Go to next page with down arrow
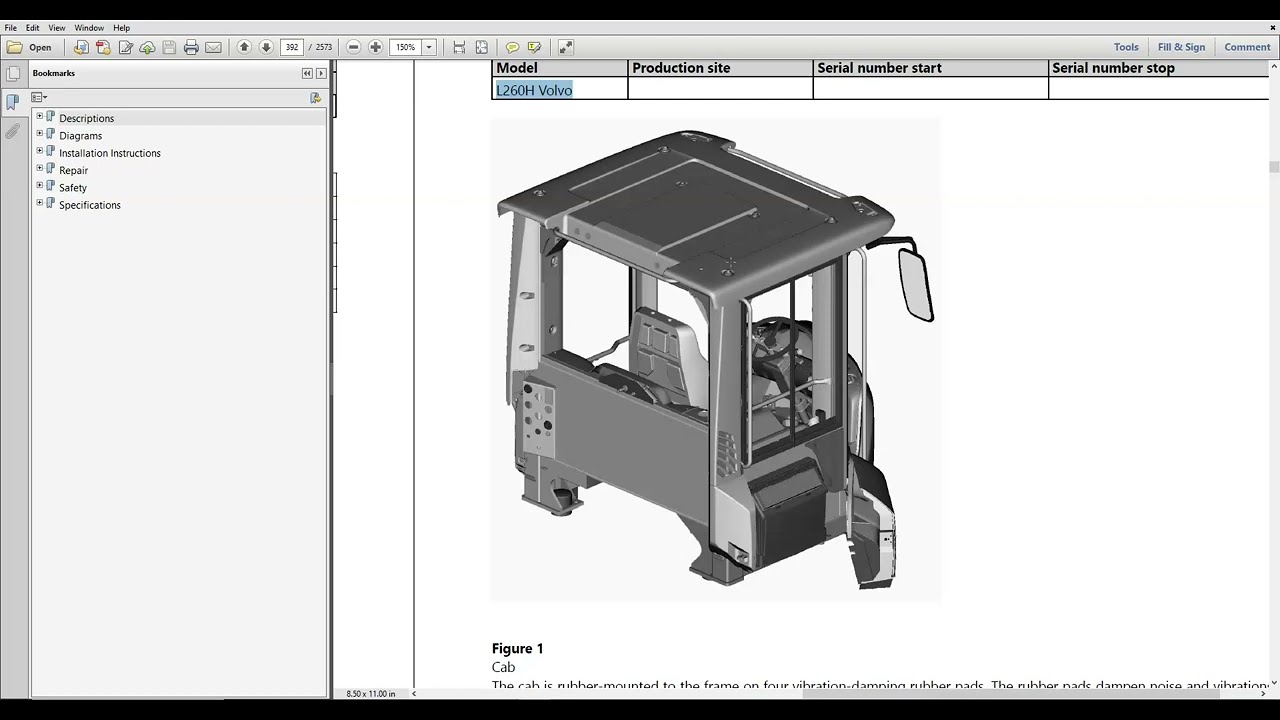This screenshot has width=1280, height=720. point(266,47)
